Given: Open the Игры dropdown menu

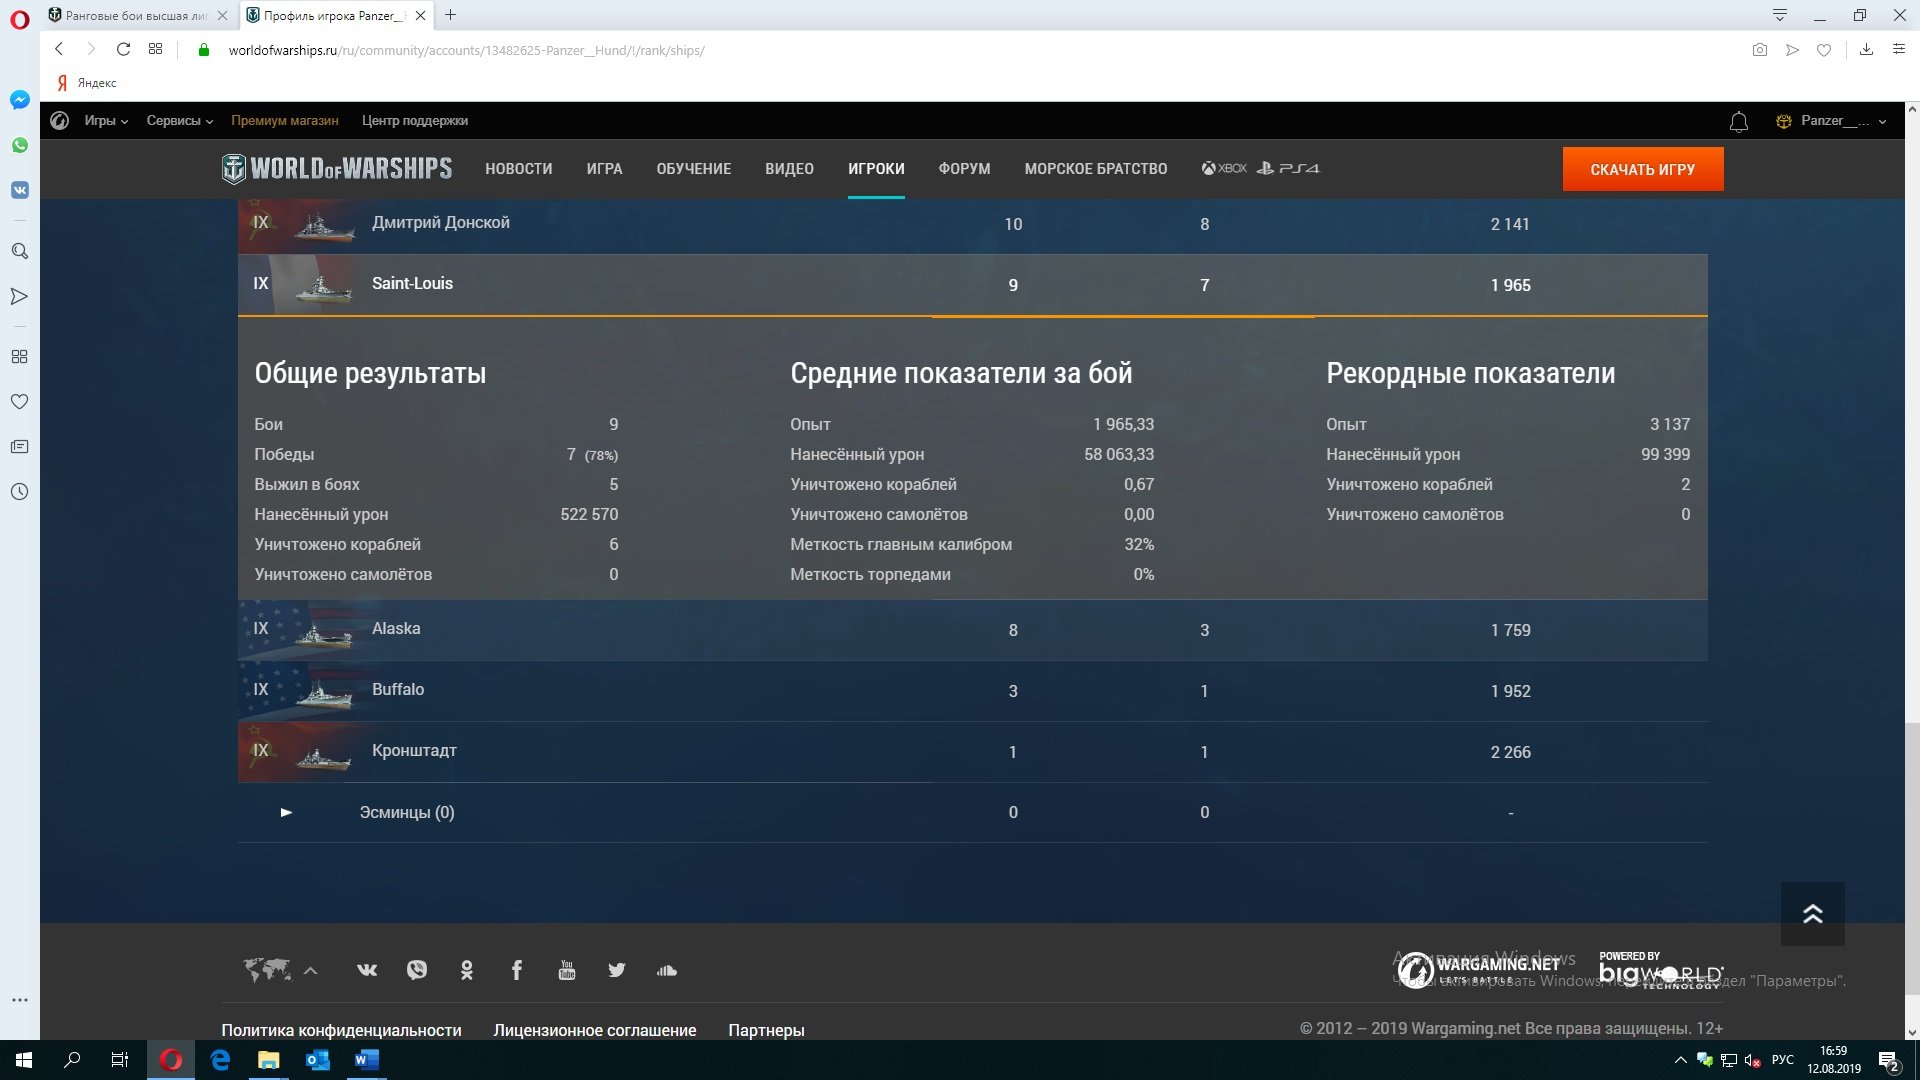Looking at the screenshot, I should (106, 121).
